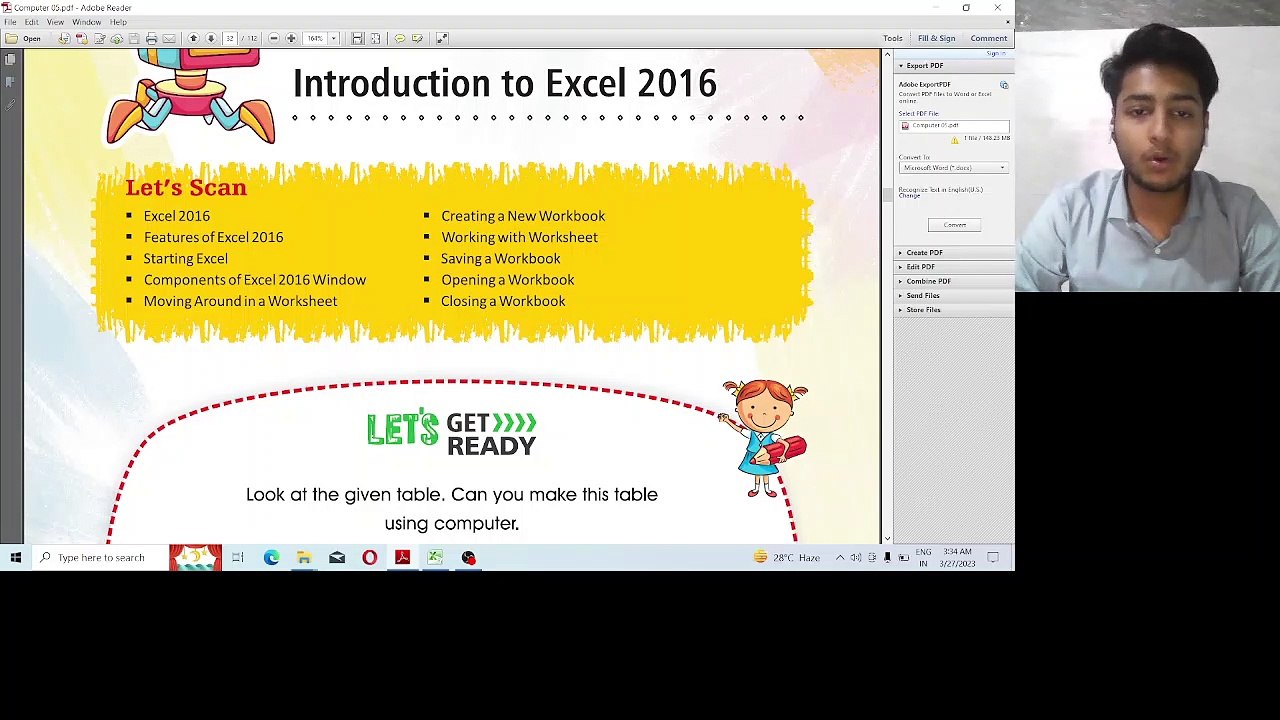The width and height of the screenshot is (1280, 720).
Task: Click the Export PDF online help icon
Action: [x=1004, y=85]
